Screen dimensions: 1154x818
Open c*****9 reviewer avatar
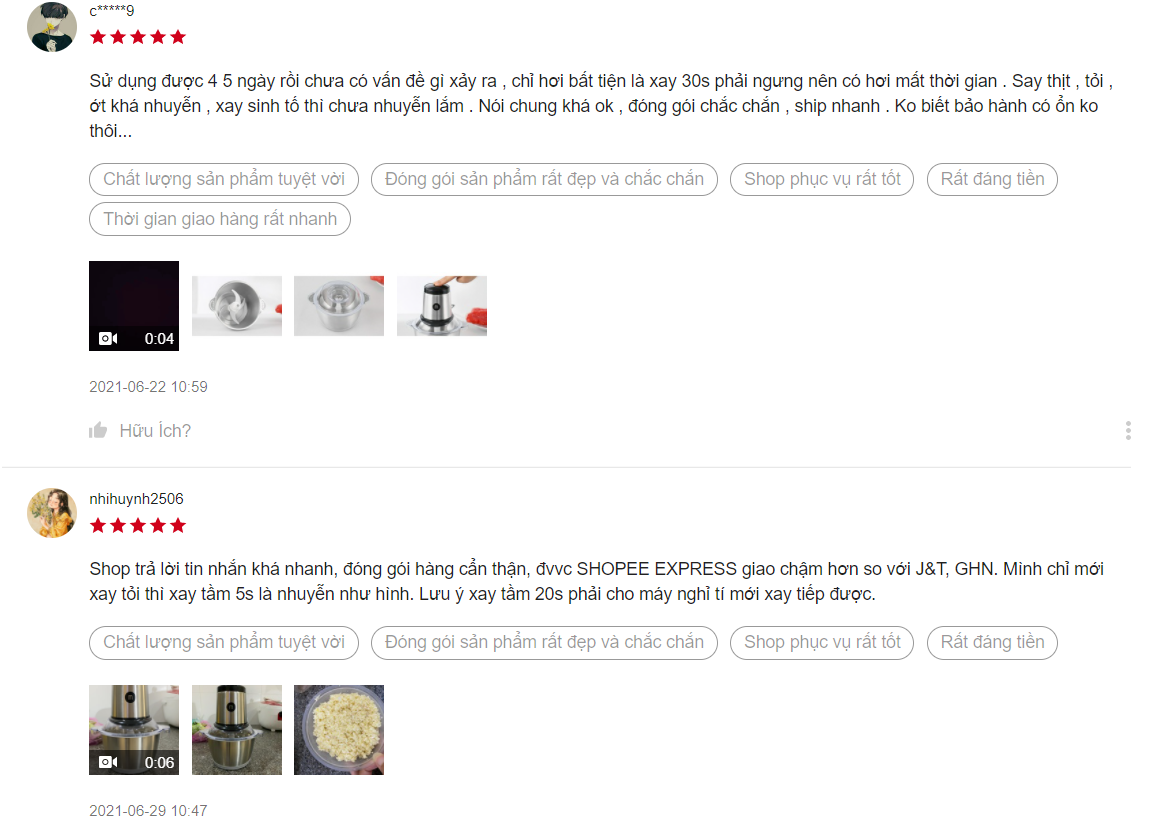click(x=52, y=27)
